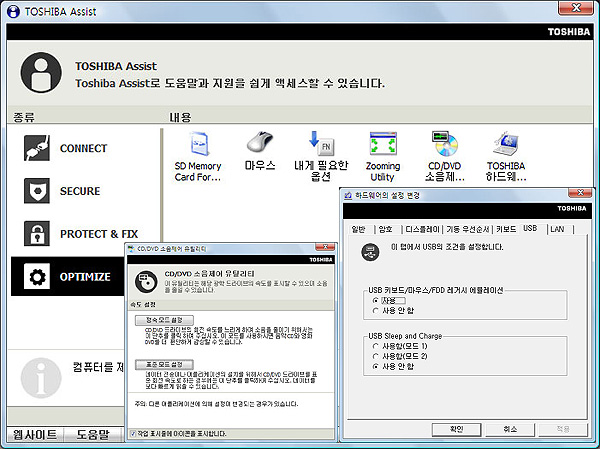
Task: Open the 내게 필요한 옵션 FN icon
Action: click(321, 143)
